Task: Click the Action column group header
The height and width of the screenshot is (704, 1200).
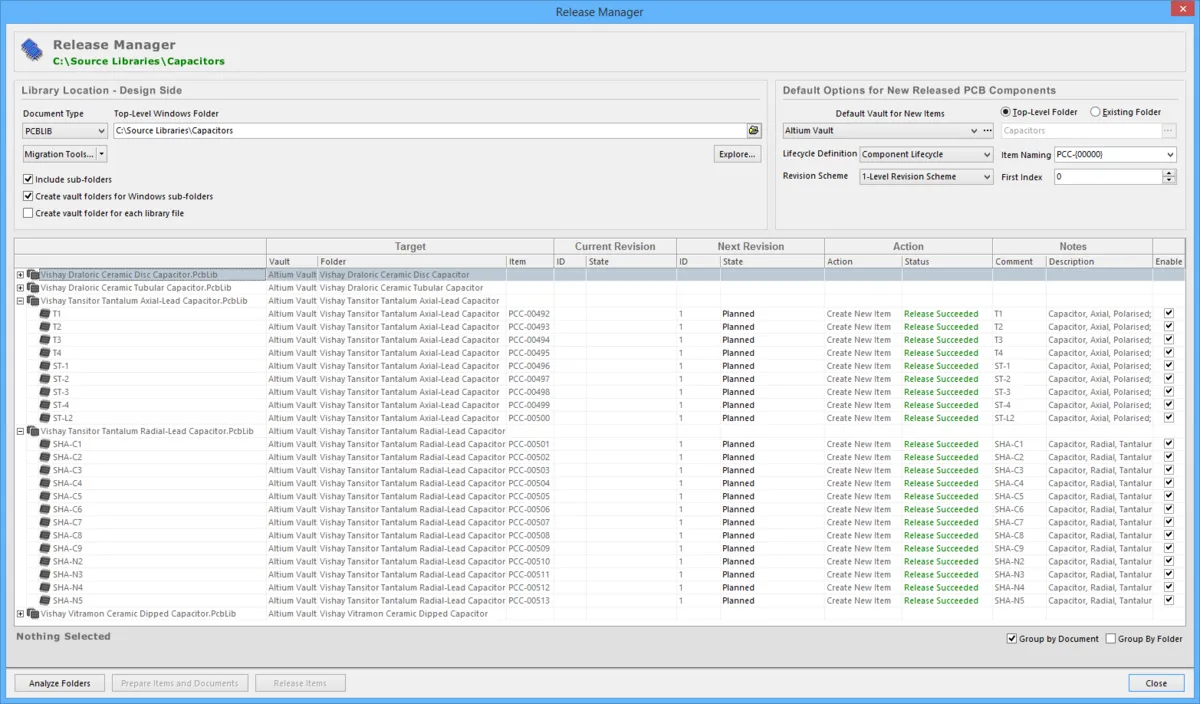Action: (x=908, y=246)
